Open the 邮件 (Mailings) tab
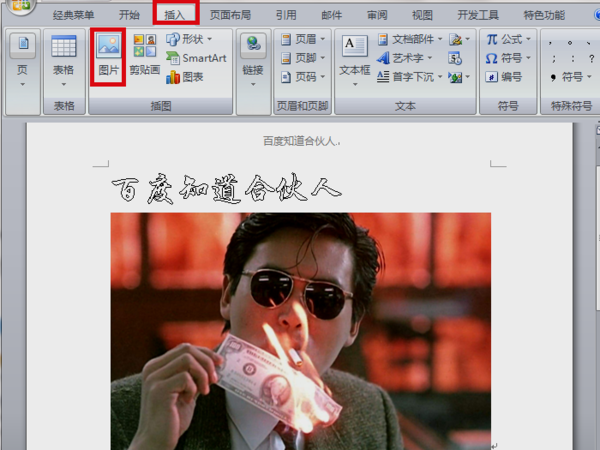 331,15
